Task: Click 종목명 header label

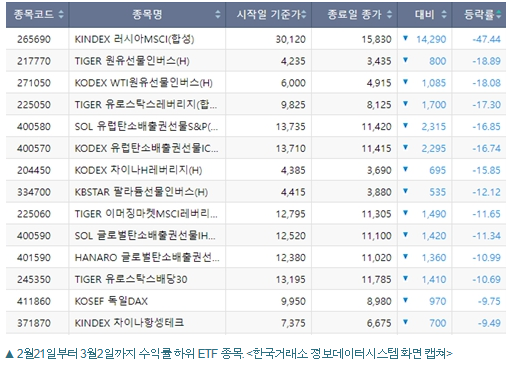Action: pyautogui.click(x=147, y=14)
